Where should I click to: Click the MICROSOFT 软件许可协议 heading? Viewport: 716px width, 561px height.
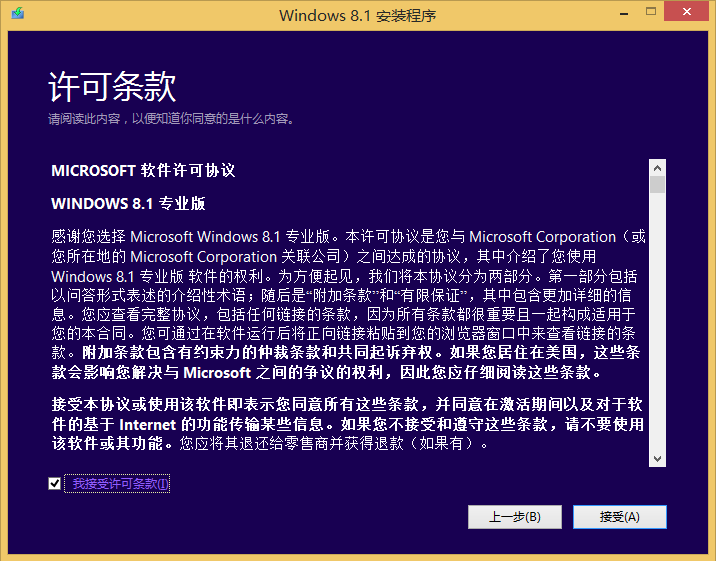143,171
